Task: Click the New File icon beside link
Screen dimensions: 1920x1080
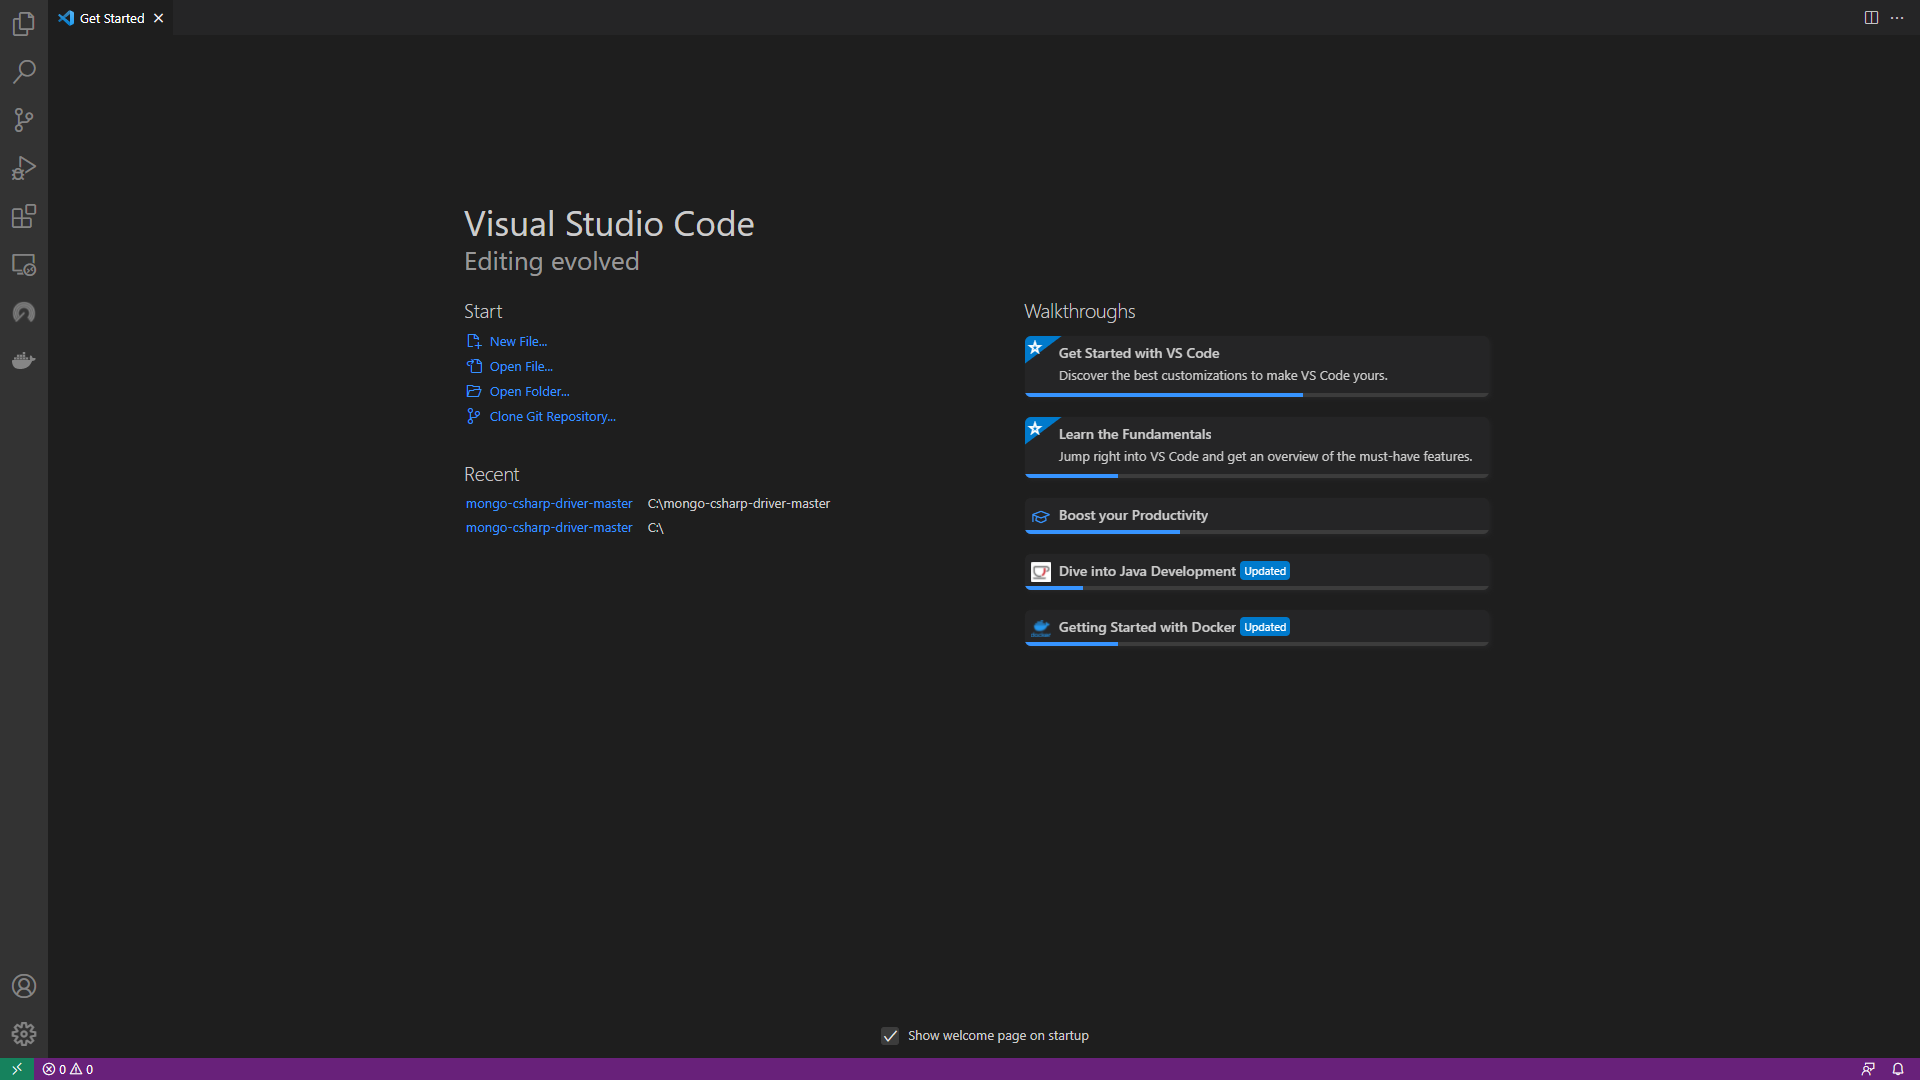Action: (474, 342)
